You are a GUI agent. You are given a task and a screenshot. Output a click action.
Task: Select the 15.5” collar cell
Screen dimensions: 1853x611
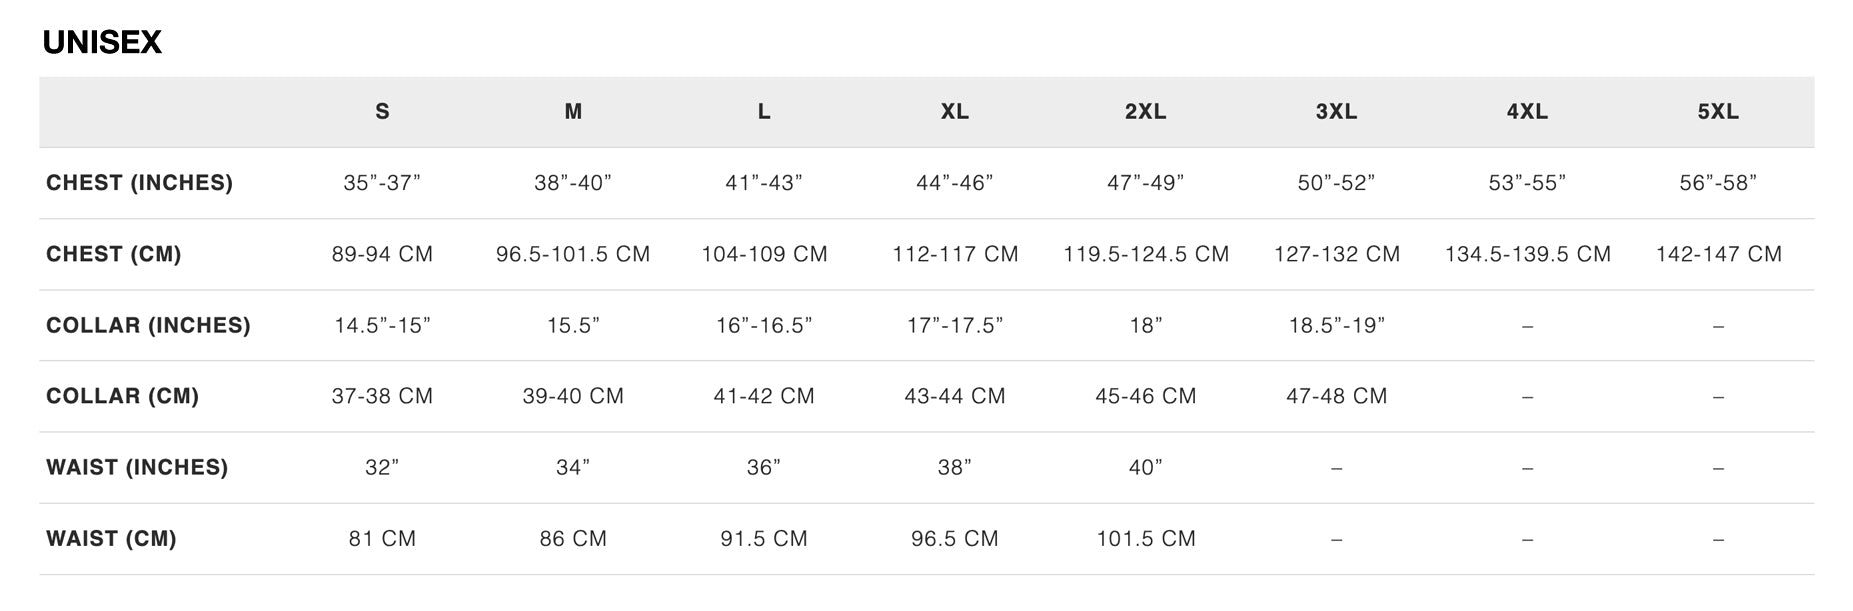[x=573, y=325]
